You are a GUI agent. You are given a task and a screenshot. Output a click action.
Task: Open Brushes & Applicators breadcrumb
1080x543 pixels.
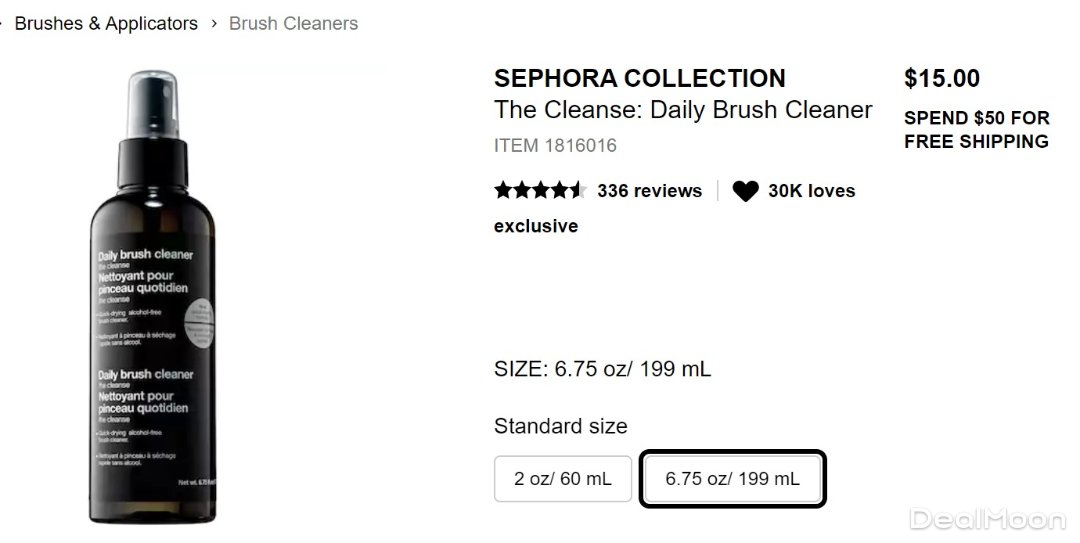106,23
